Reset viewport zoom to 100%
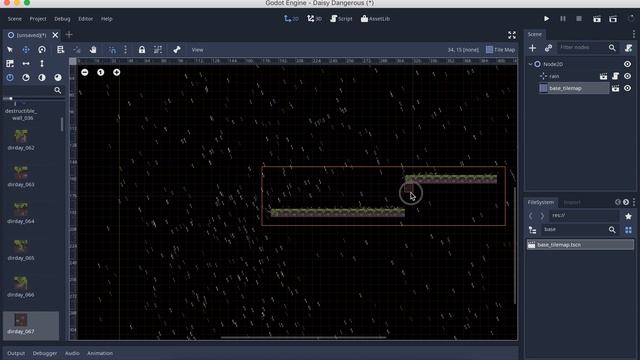Image resolution: width=640 pixels, height=360 pixels. (100, 72)
